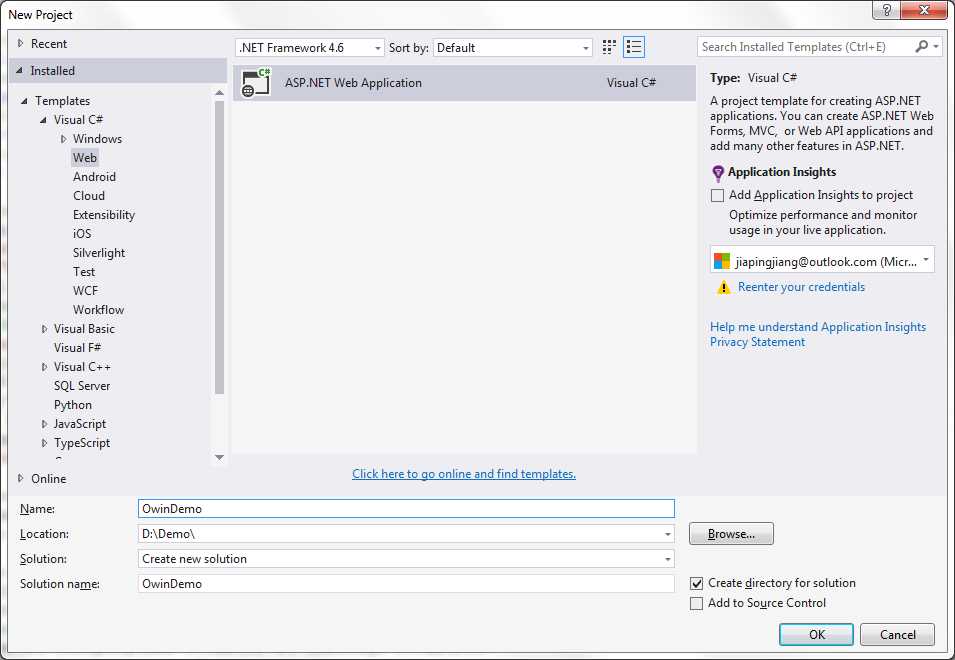The width and height of the screenshot is (955, 660).
Task: Select the SQL Server category
Action: coord(82,386)
